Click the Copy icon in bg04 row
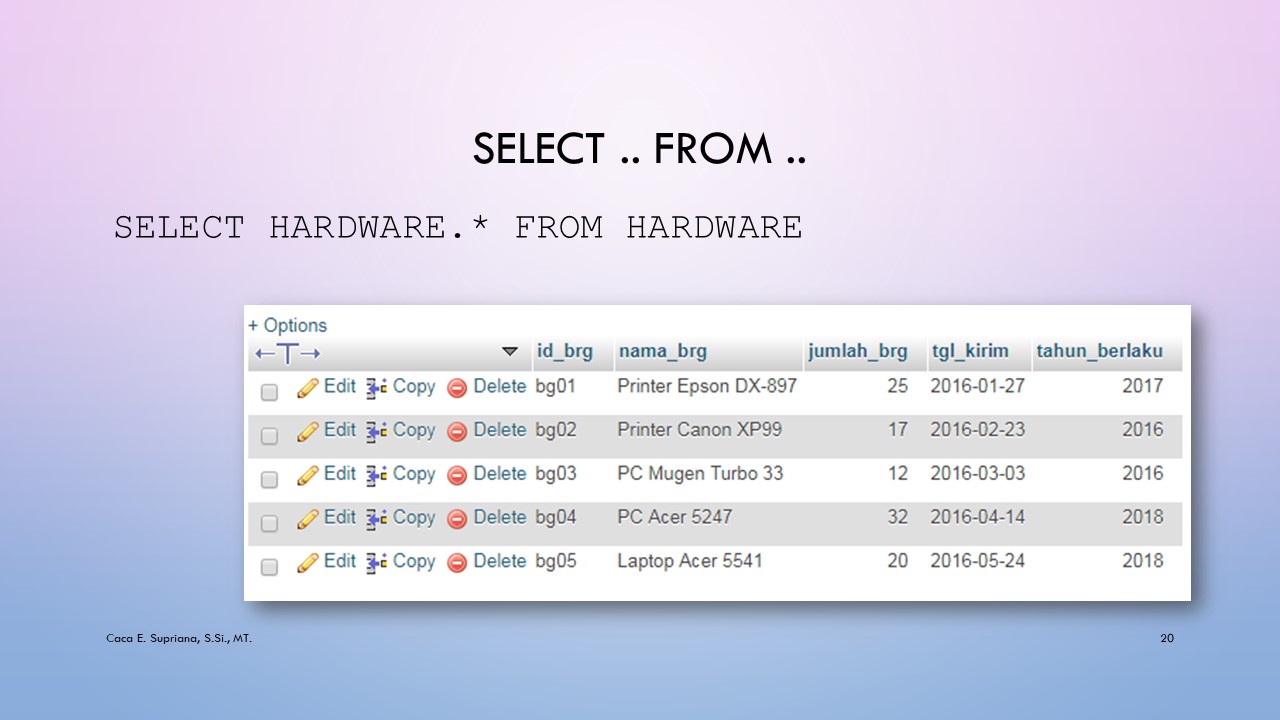This screenshot has height=720, width=1280. [x=376, y=519]
